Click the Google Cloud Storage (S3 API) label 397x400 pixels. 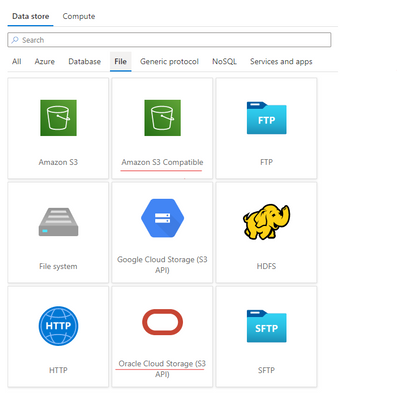(162, 265)
